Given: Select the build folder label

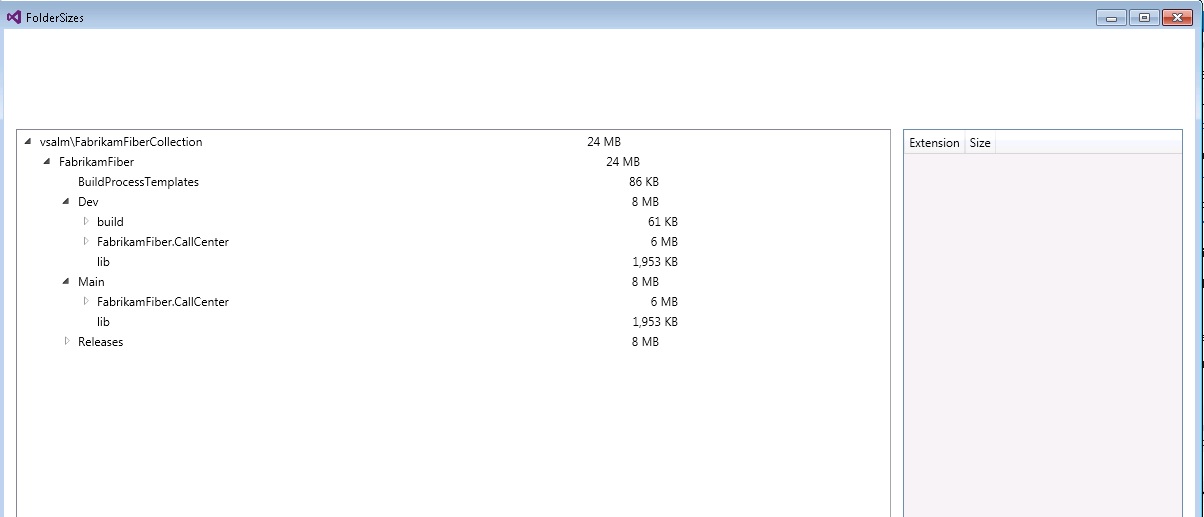Looking at the screenshot, I should (x=110, y=222).
